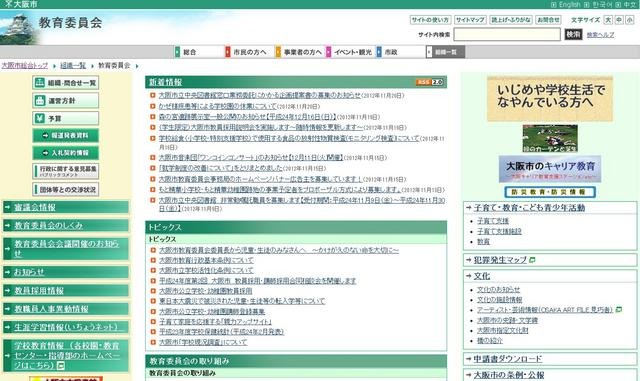Open the 子育て支援 link
640x381 pixels.
(493, 221)
